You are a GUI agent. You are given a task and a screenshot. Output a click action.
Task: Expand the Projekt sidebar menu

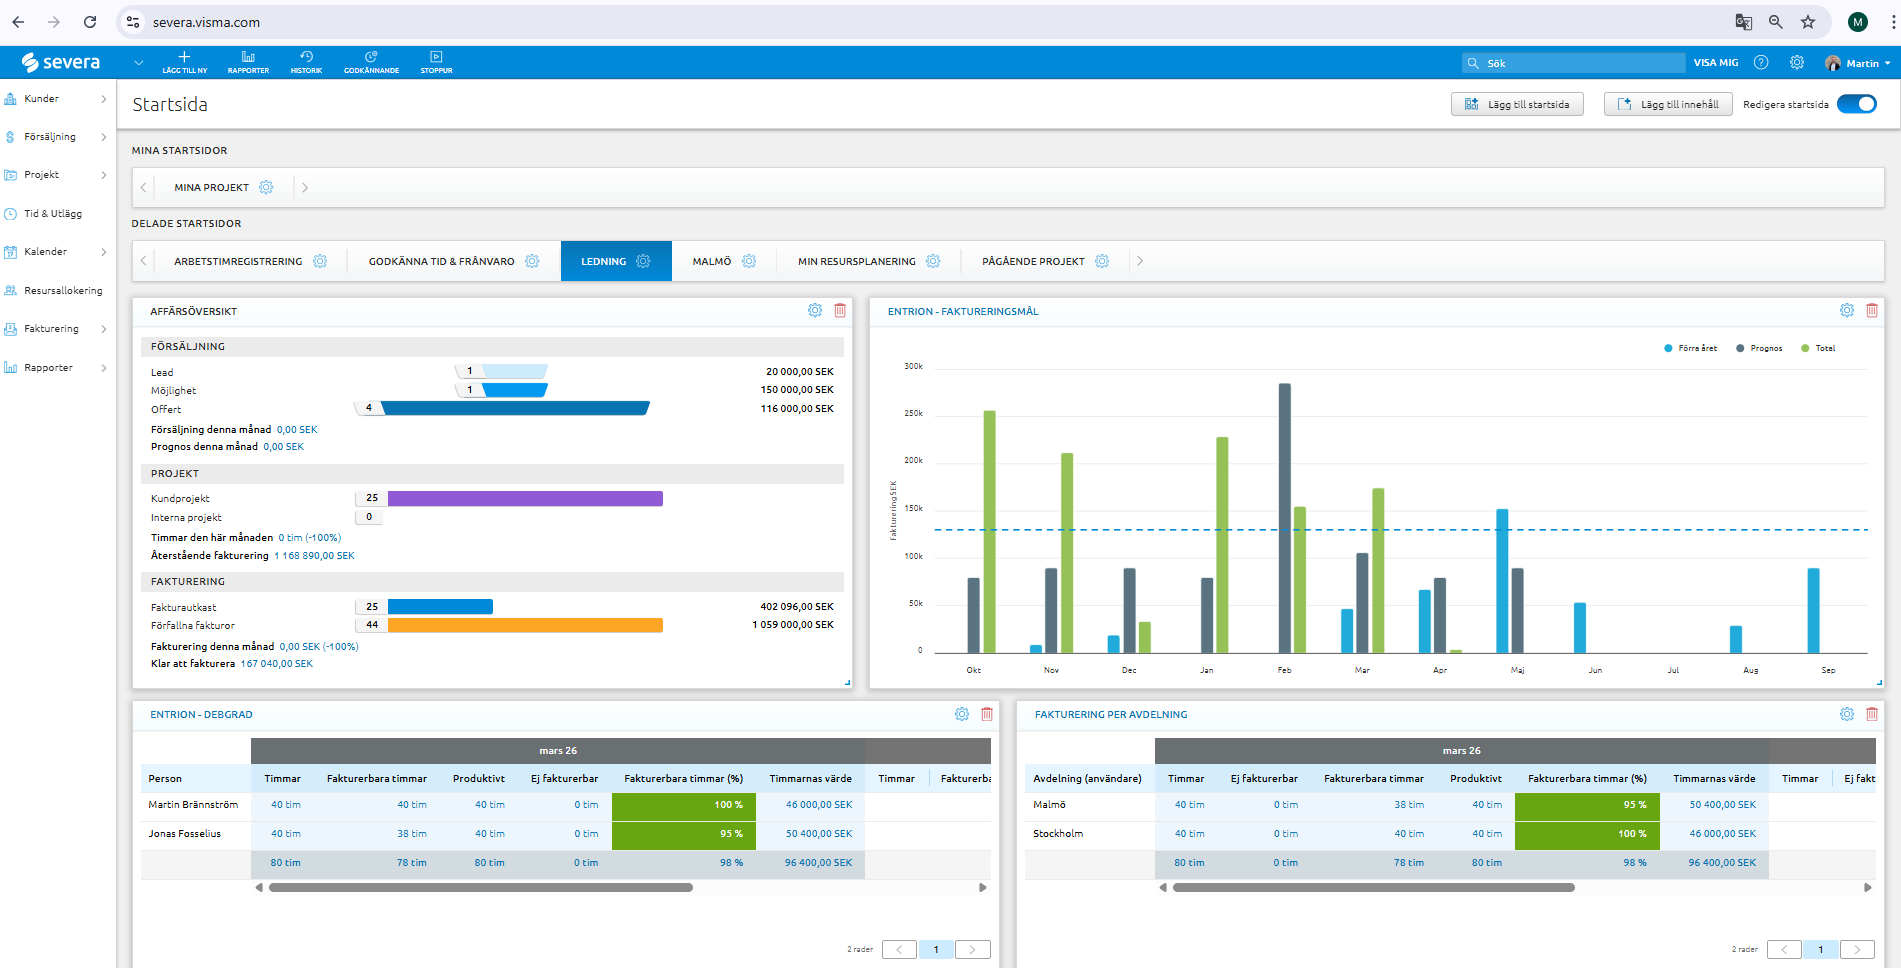103,175
